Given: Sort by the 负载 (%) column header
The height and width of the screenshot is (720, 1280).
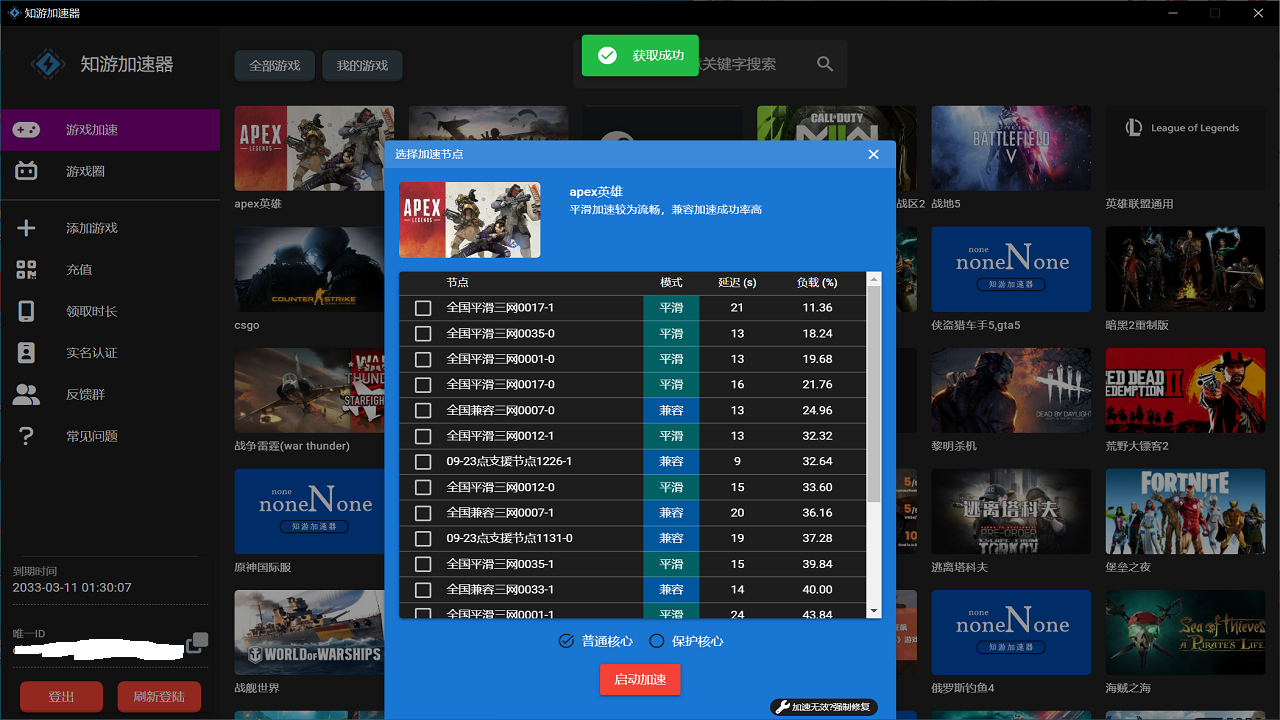Looking at the screenshot, I should (817, 283).
